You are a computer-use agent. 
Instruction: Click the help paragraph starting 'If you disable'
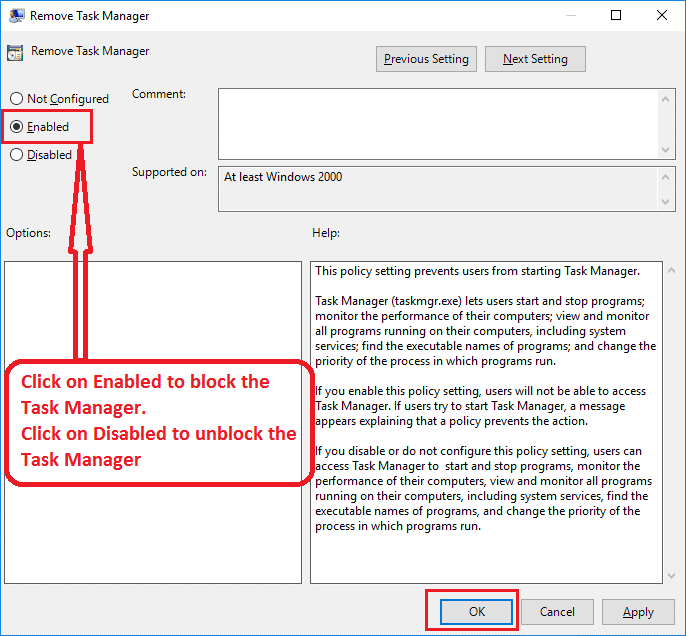point(483,488)
